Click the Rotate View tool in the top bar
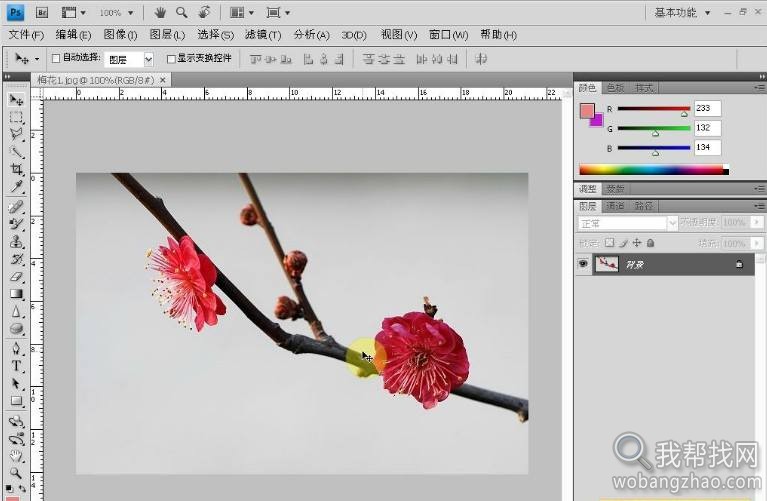Screen dimensions: 767x501 pyautogui.click(x=204, y=12)
